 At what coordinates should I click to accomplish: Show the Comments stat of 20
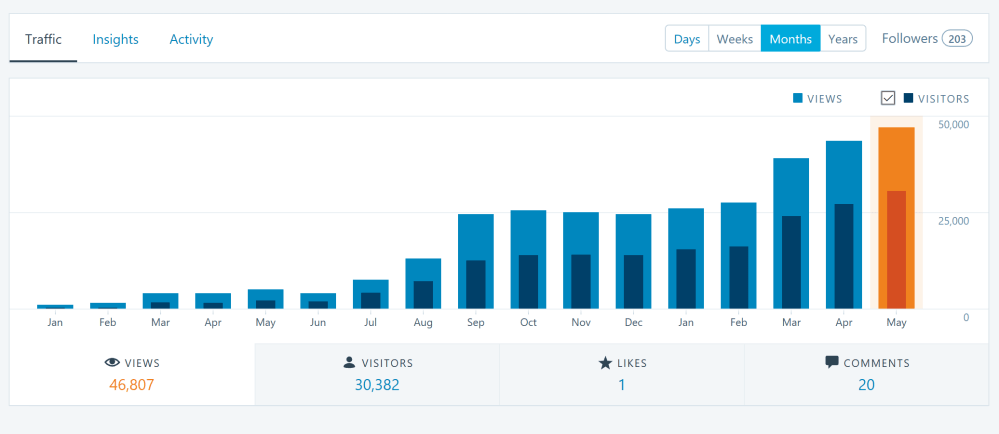pos(866,385)
